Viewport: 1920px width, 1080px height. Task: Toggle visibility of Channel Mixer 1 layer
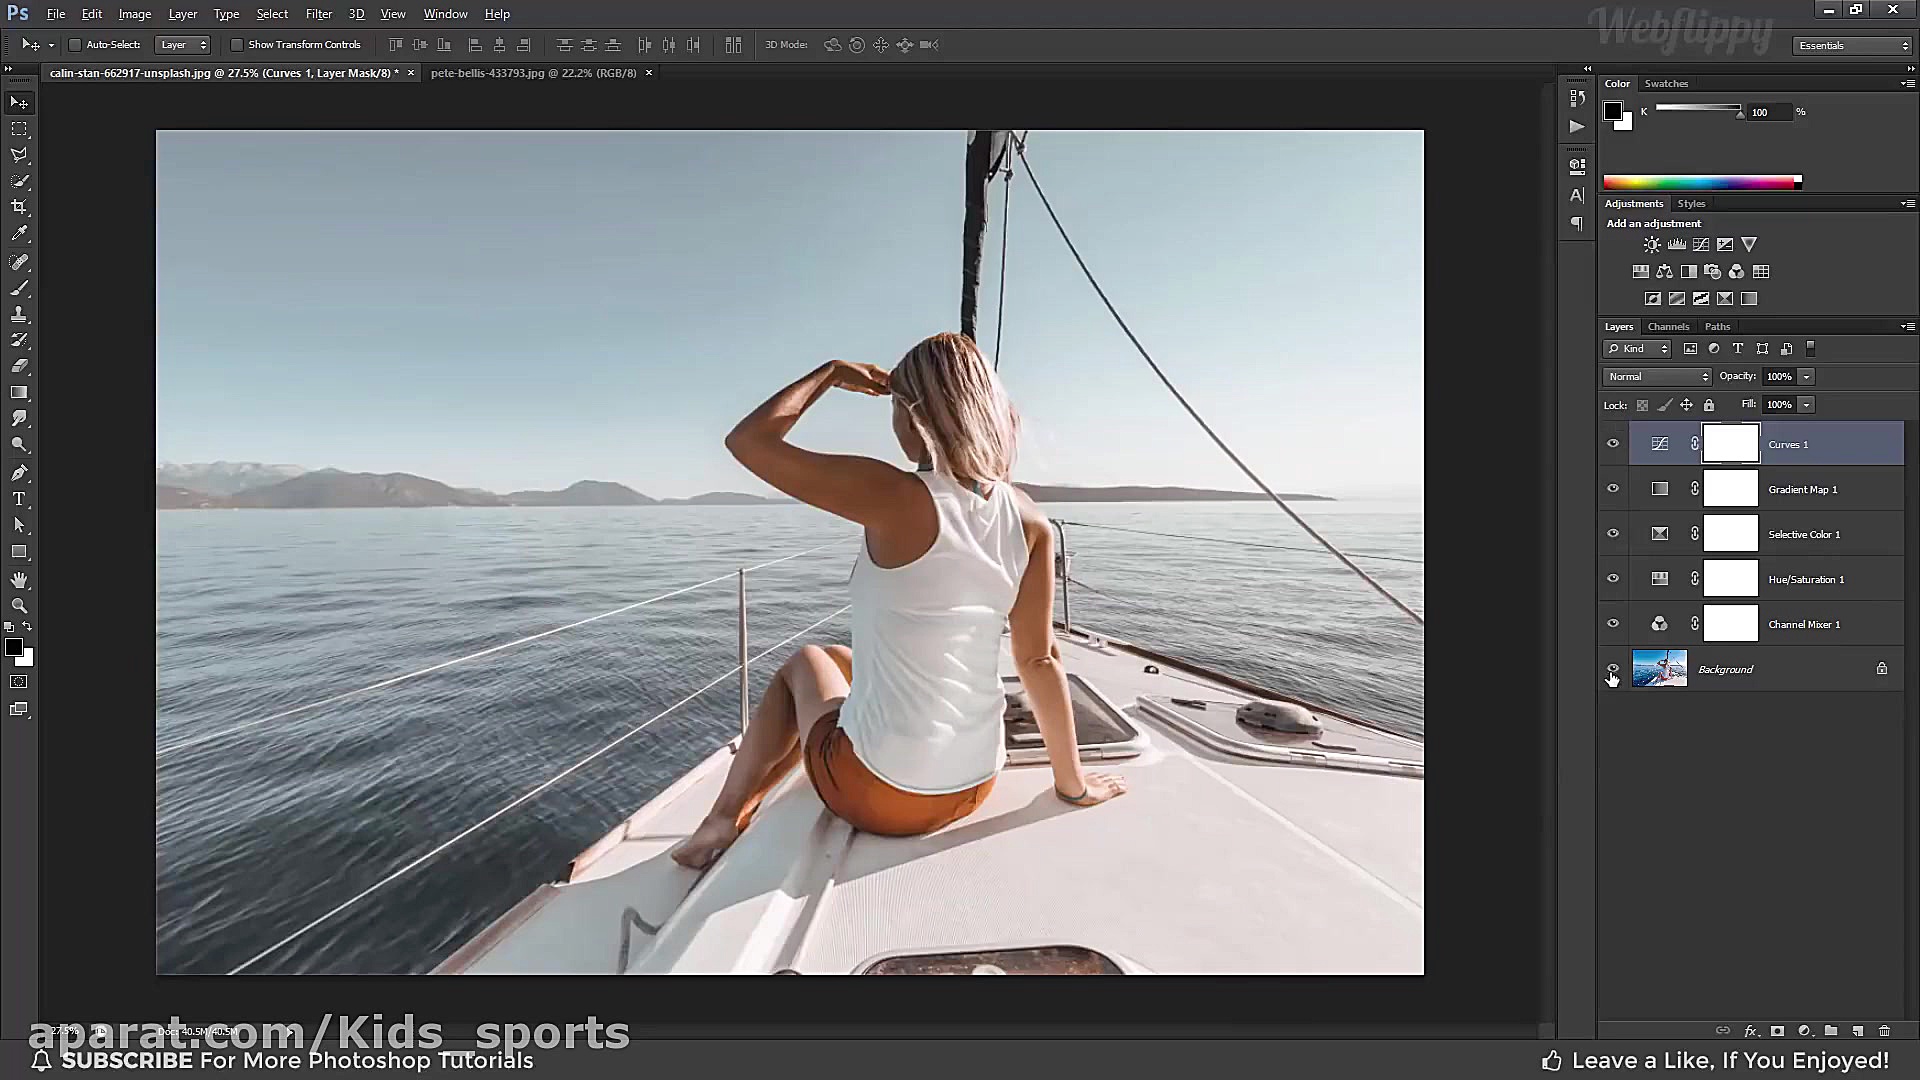1612,624
